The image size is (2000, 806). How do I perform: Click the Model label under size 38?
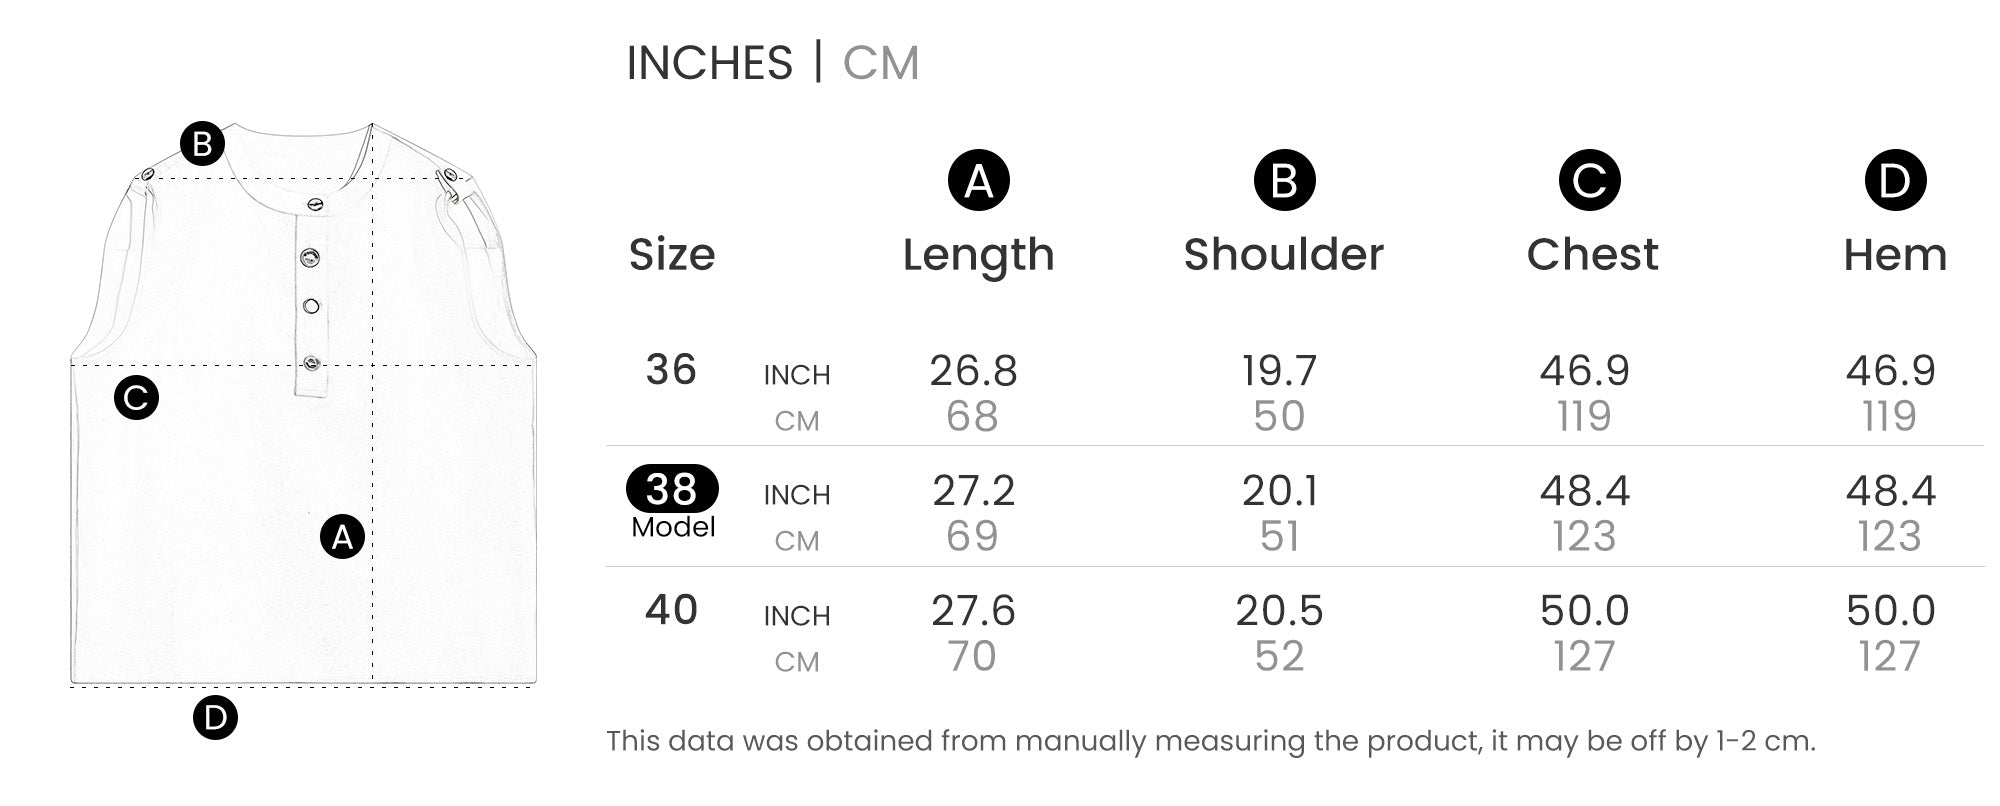point(673,527)
